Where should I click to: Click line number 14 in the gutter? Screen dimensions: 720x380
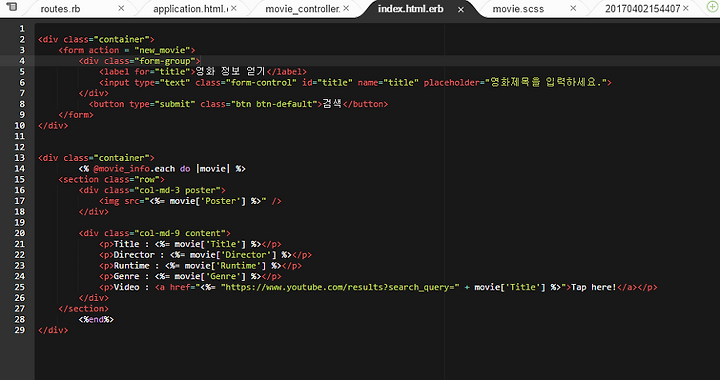[x=20, y=169]
